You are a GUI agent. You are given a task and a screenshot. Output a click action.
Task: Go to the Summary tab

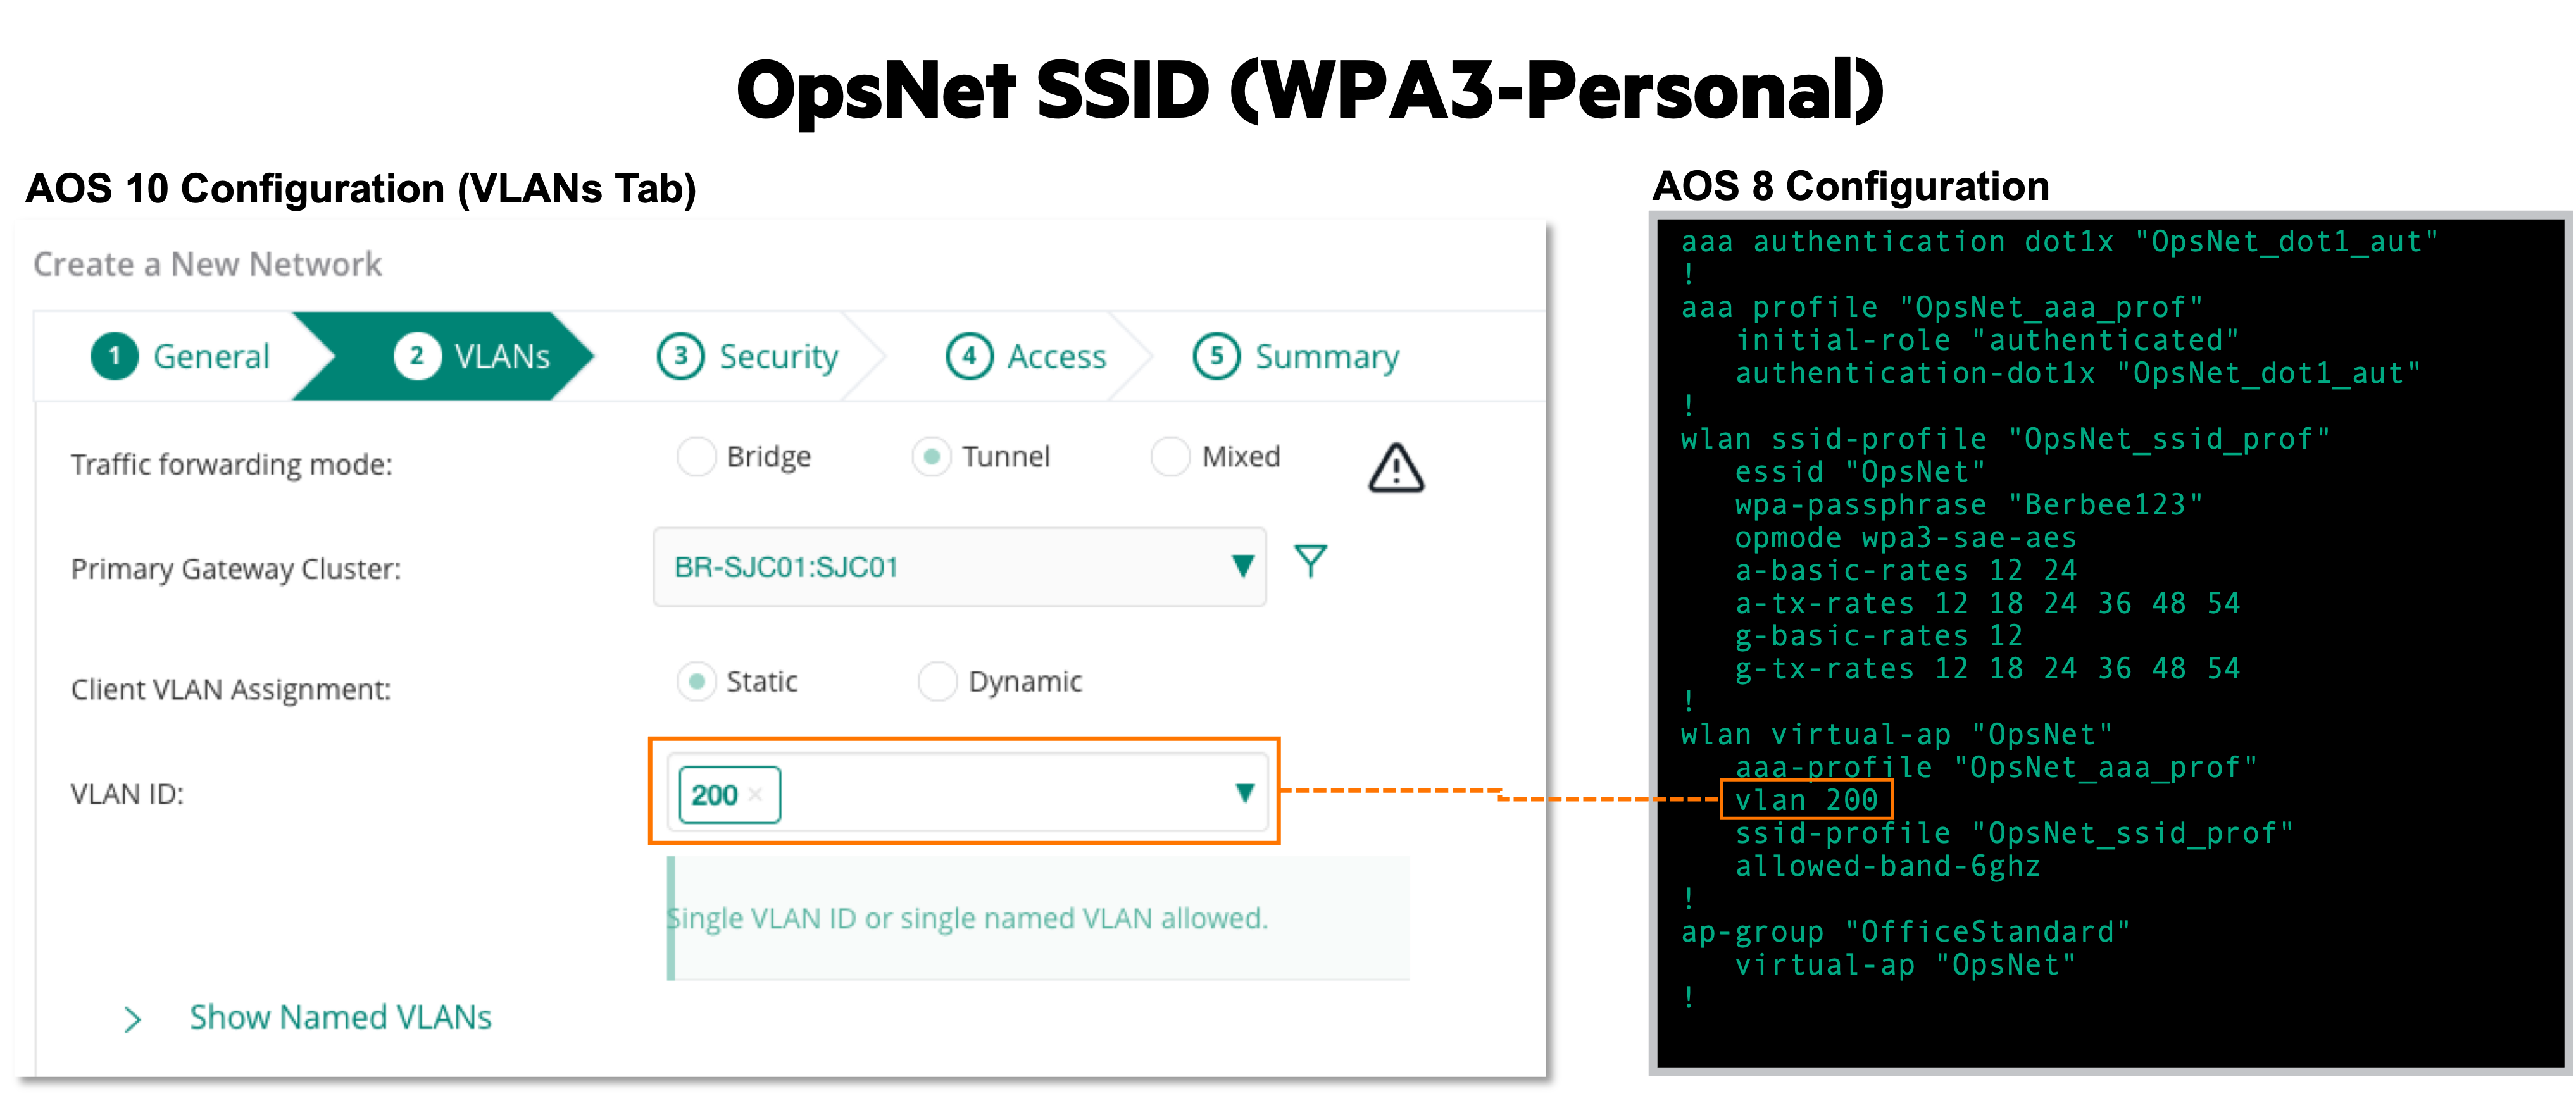tap(1296, 356)
